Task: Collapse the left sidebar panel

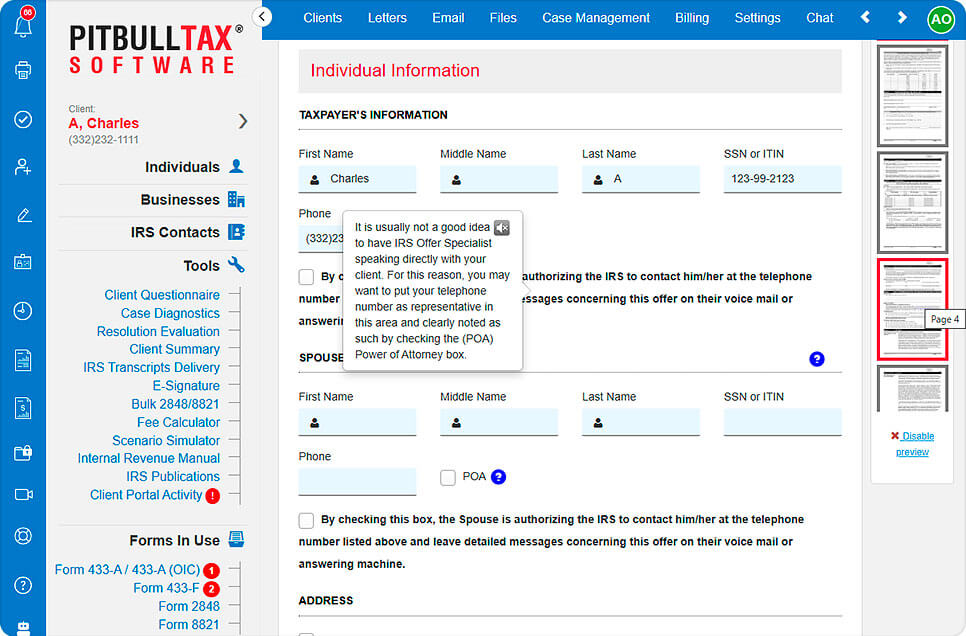Action: tap(262, 17)
